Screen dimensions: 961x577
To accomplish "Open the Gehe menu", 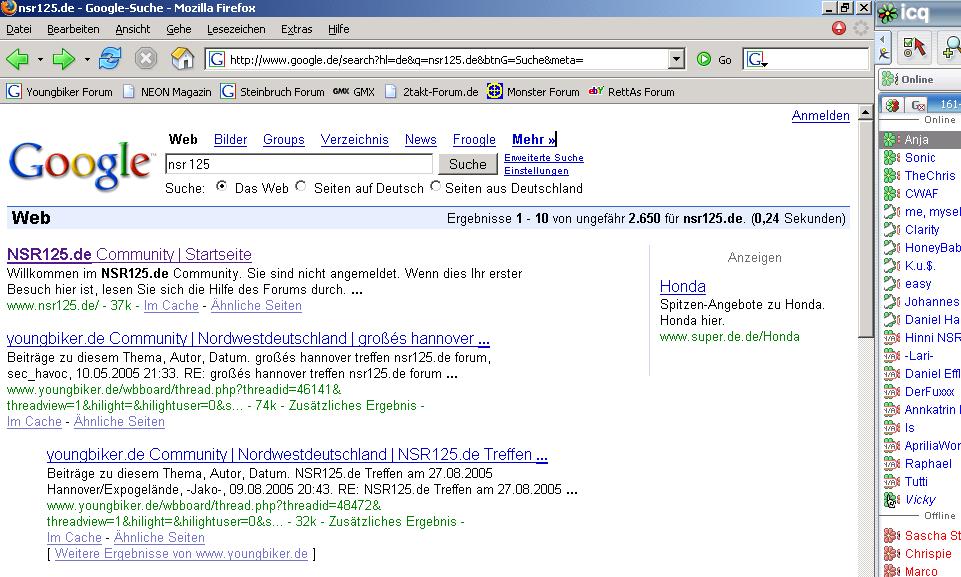I will [x=178, y=29].
